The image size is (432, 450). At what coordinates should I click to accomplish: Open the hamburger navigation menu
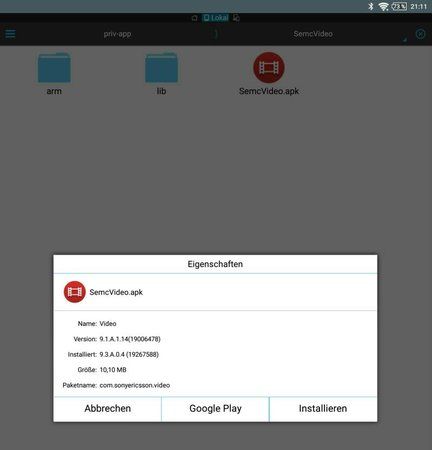tap(10, 34)
